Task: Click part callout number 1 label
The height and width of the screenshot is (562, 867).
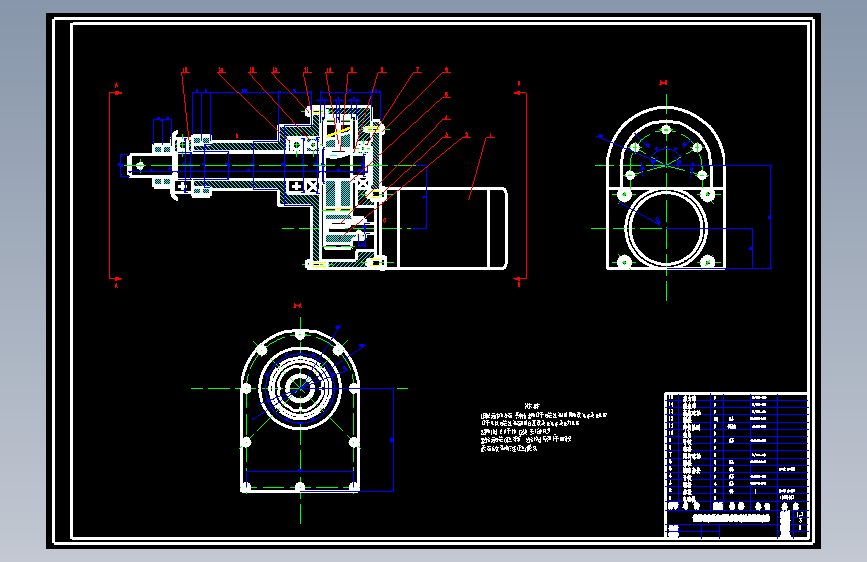Action: click(x=490, y=136)
